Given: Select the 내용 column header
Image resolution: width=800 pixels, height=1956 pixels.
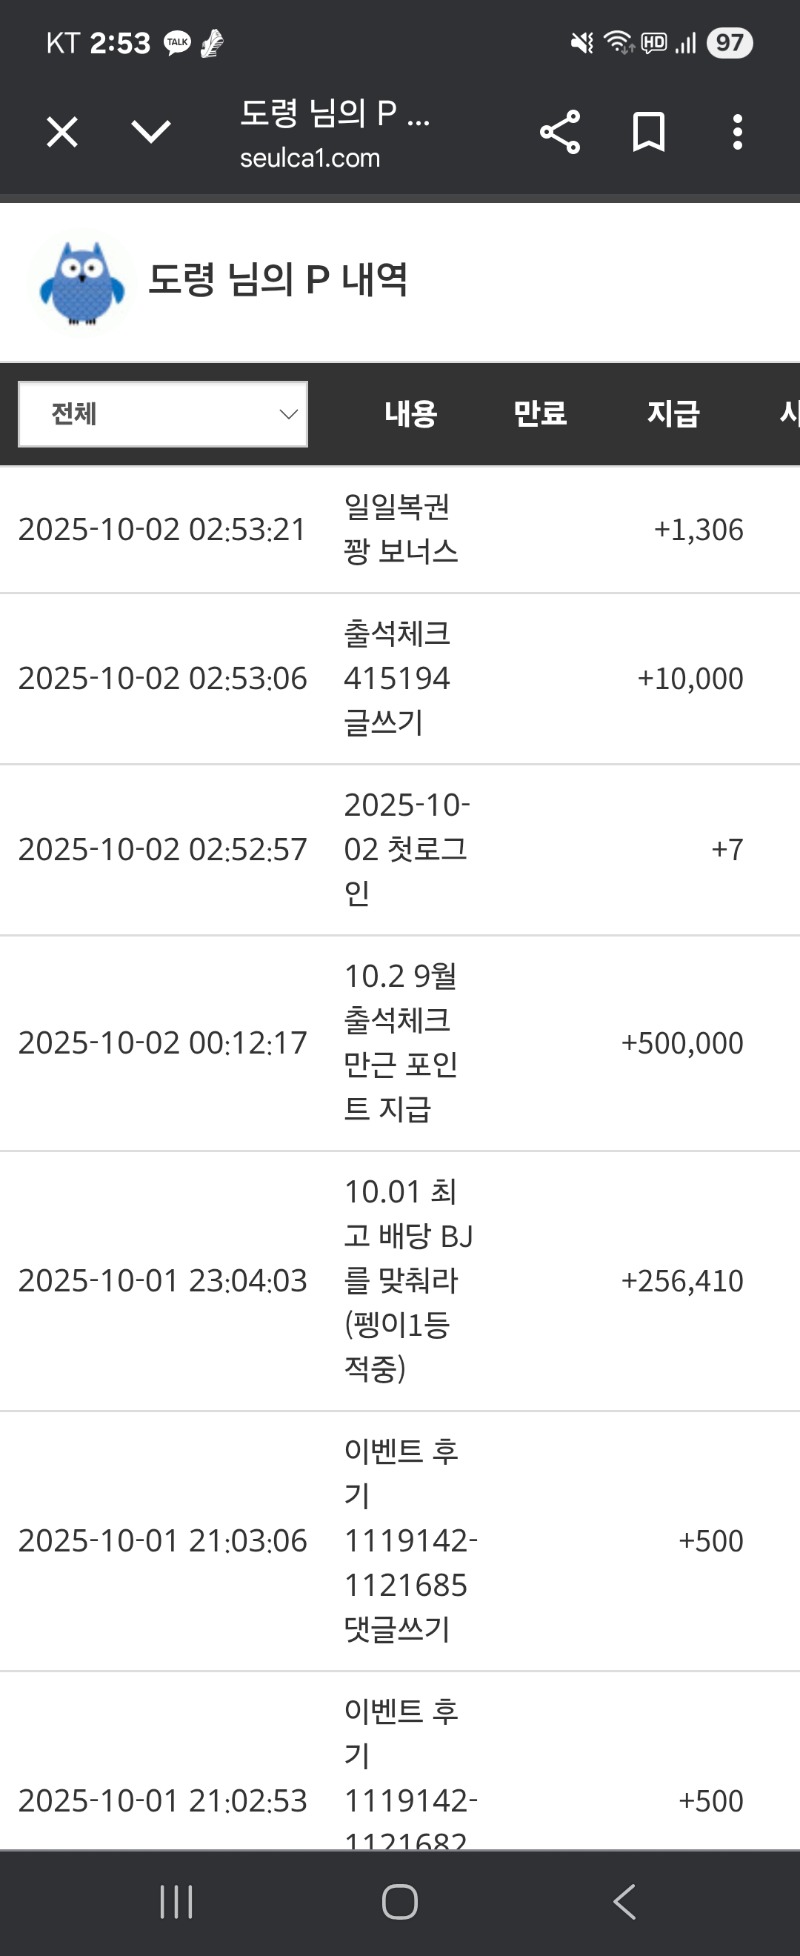Looking at the screenshot, I should [x=411, y=414].
